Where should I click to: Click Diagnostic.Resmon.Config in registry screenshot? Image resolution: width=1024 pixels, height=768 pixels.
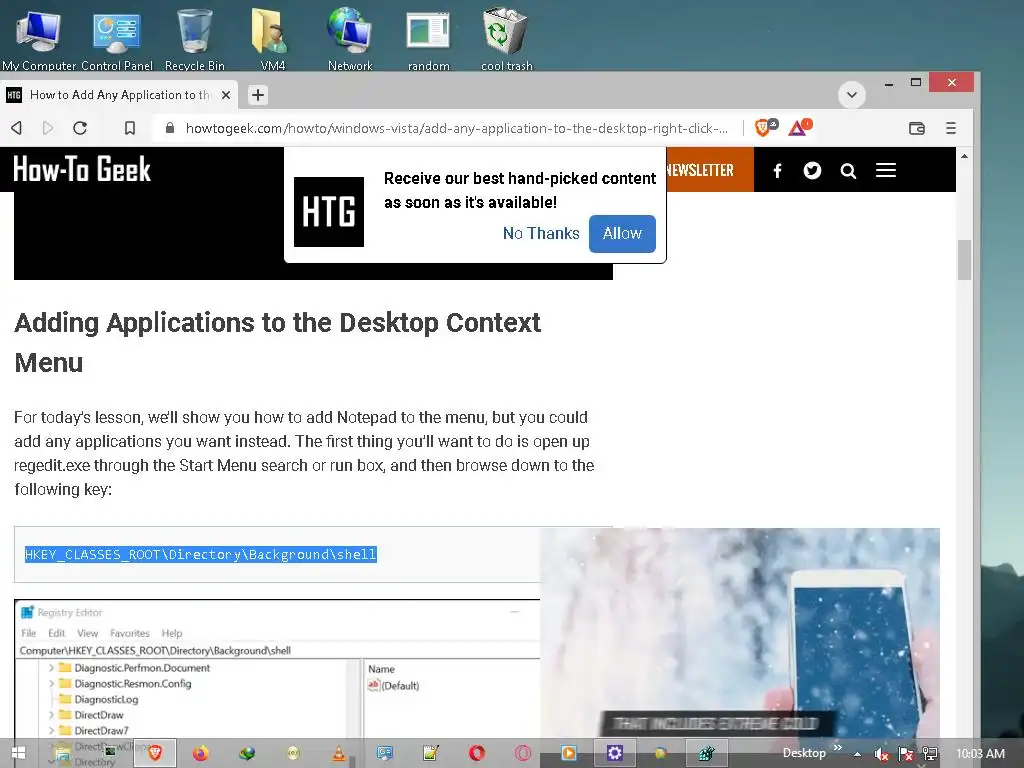[133, 683]
